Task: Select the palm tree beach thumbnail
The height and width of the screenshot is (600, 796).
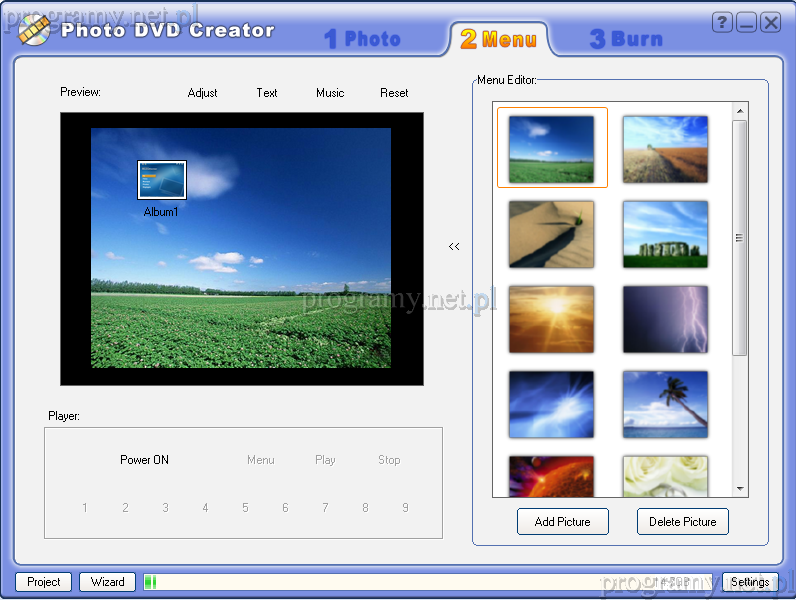Action: tap(665, 404)
